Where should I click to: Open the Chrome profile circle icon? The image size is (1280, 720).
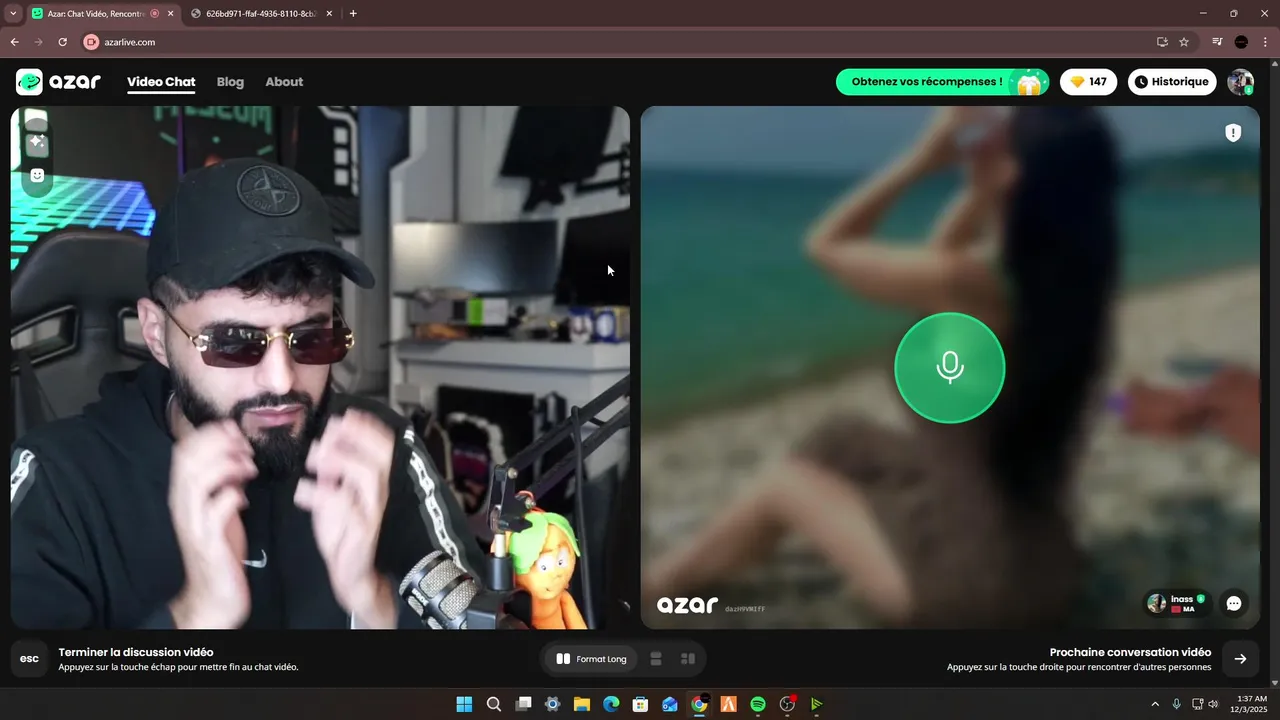(x=1241, y=42)
